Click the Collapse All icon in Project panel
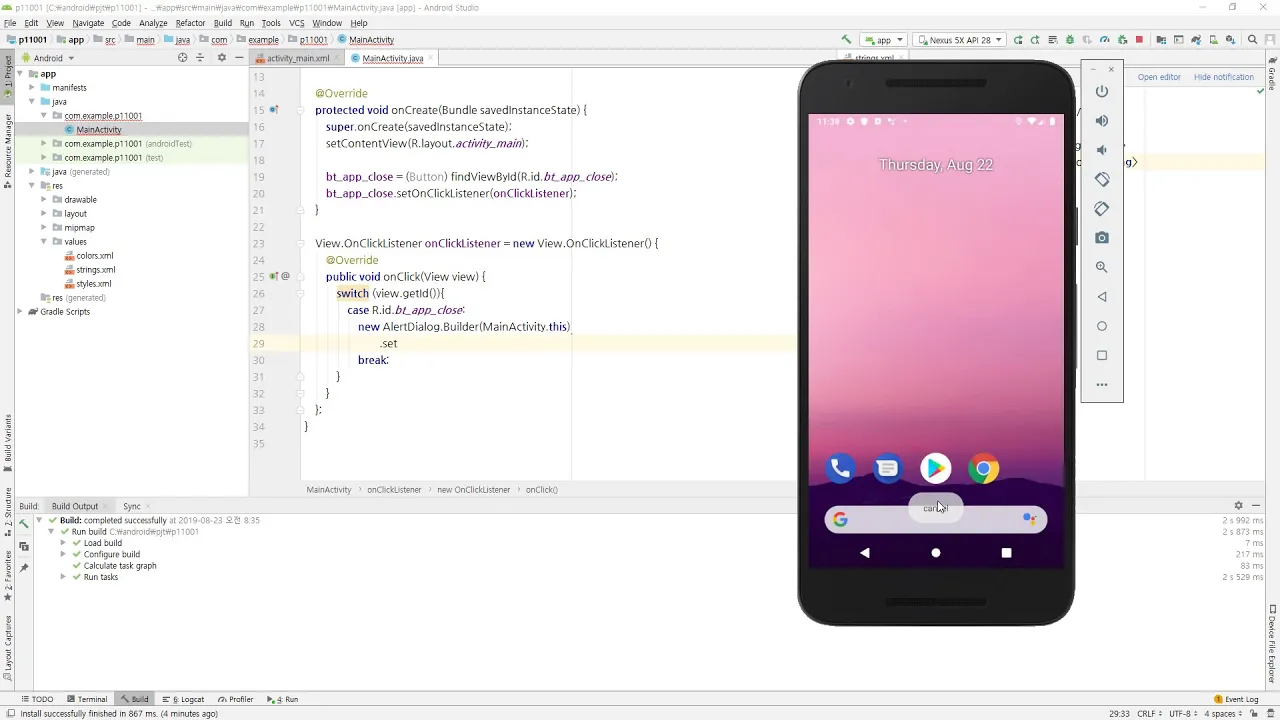Viewport: 1280px width, 720px height. click(200, 58)
